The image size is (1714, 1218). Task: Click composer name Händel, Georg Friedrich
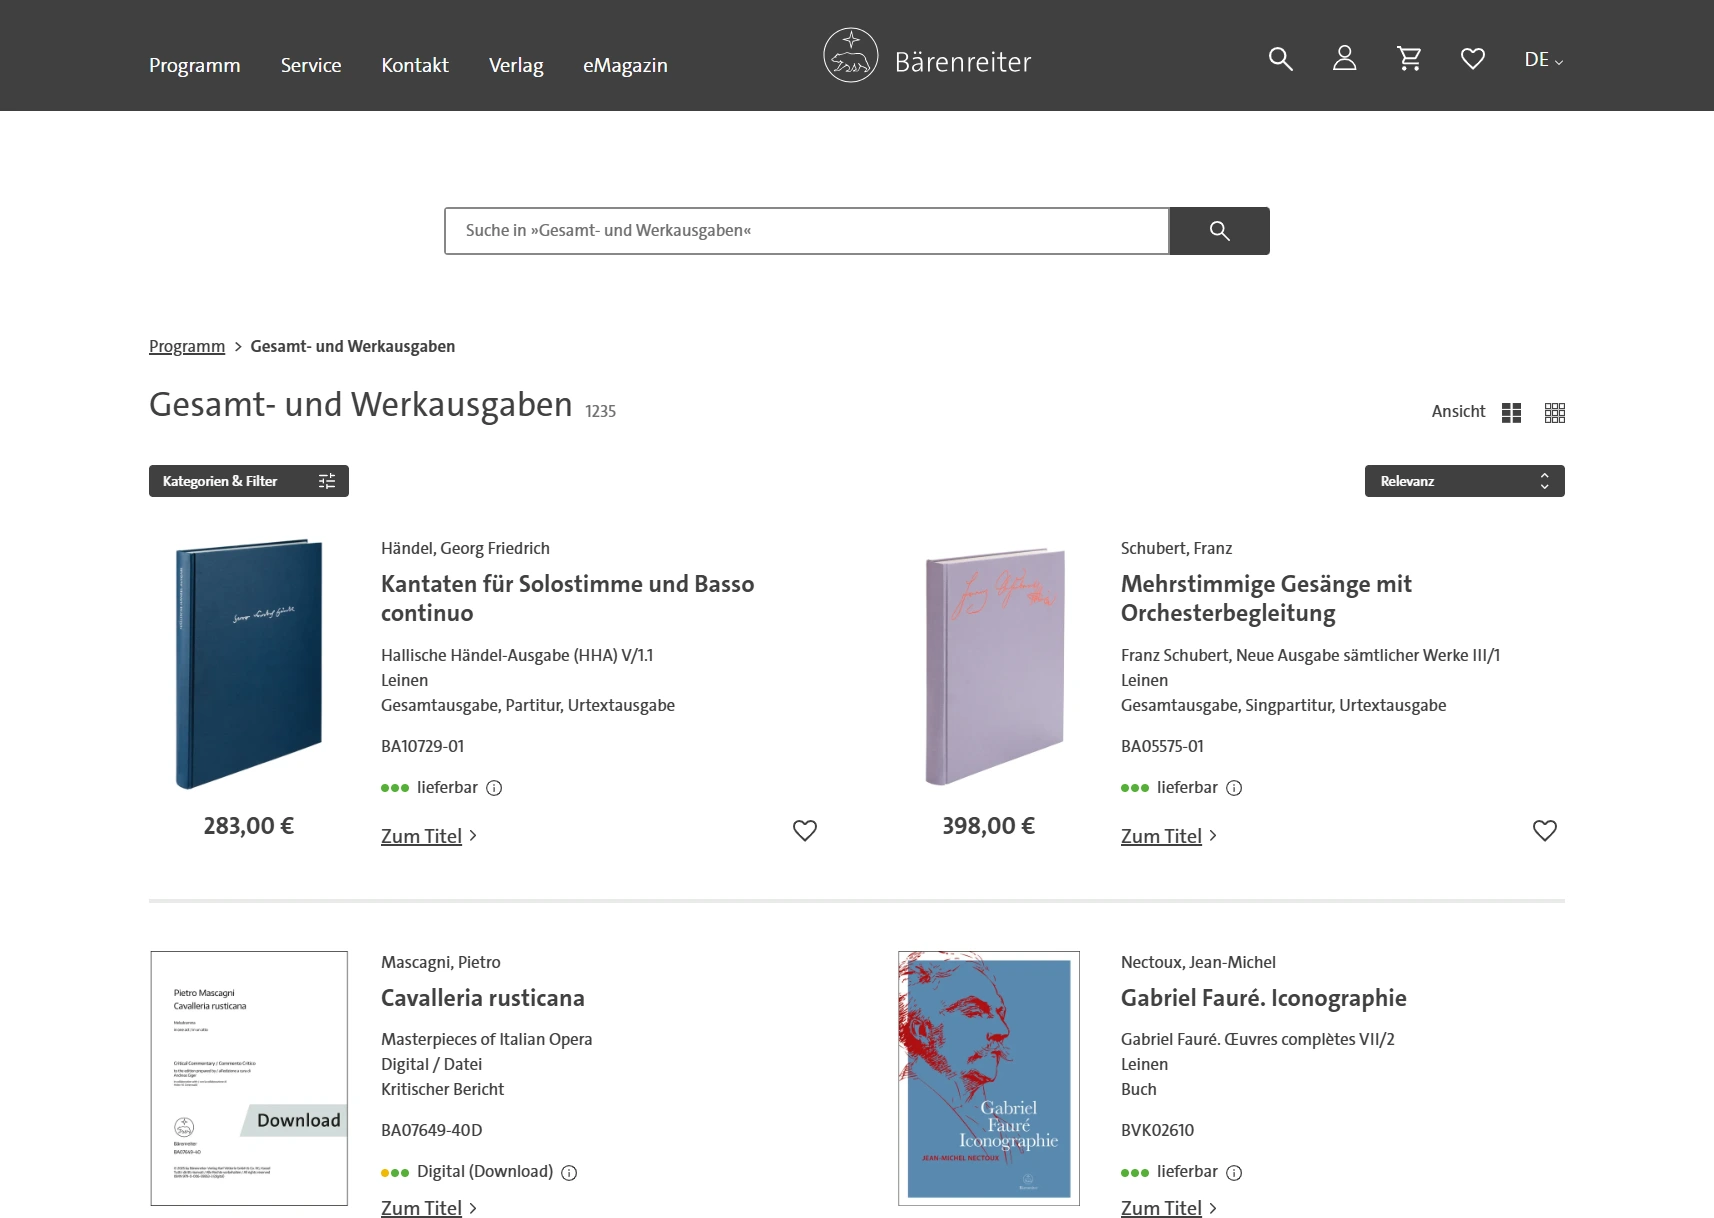pos(465,548)
